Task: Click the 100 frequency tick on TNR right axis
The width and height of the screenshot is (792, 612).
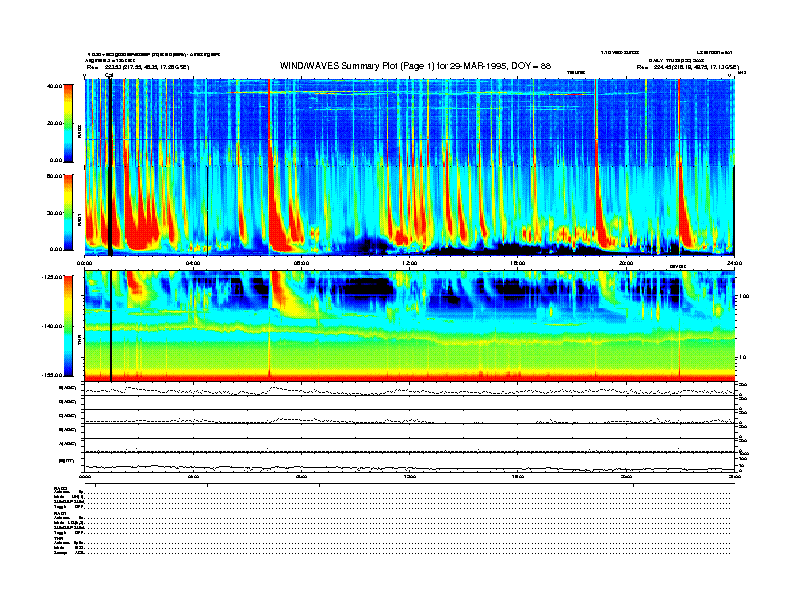Action: coord(743,296)
